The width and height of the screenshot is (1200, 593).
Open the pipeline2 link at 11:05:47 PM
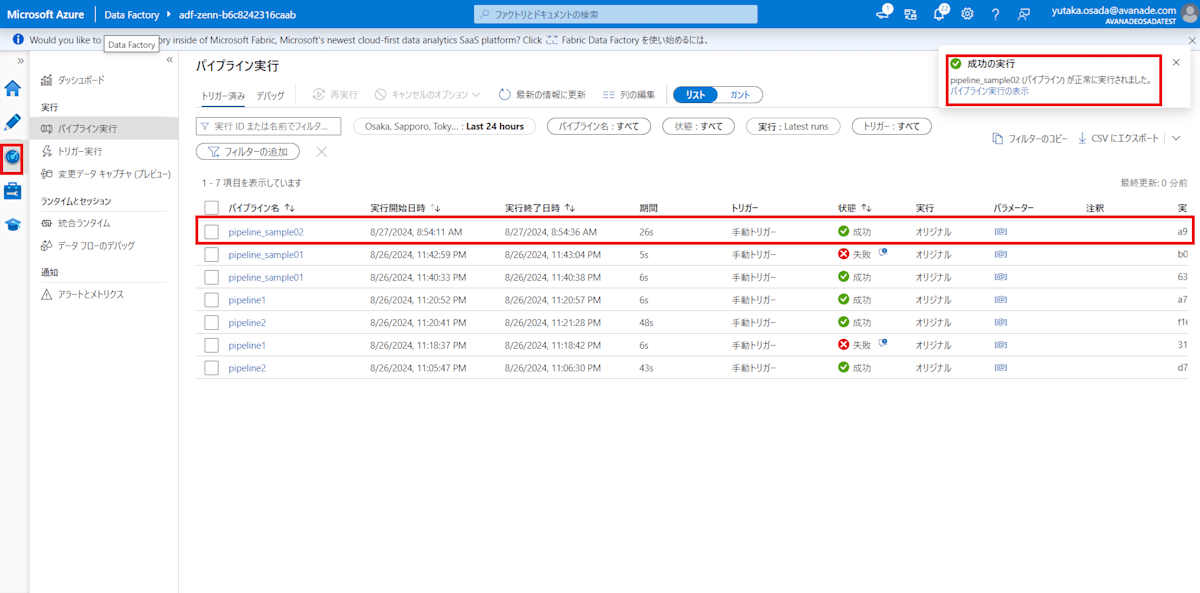coord(247,368)
